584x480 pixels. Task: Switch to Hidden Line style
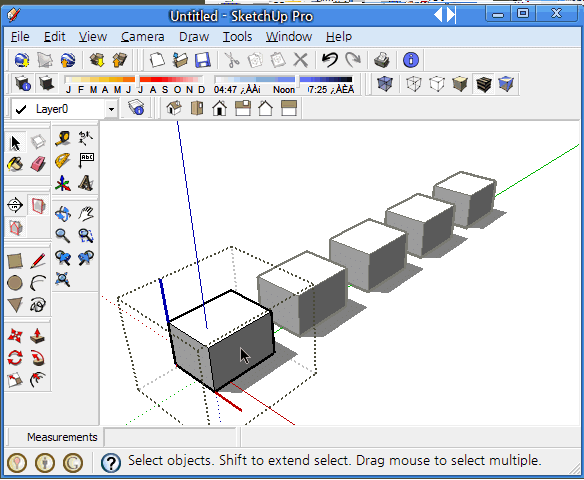(x=437, y=83)
